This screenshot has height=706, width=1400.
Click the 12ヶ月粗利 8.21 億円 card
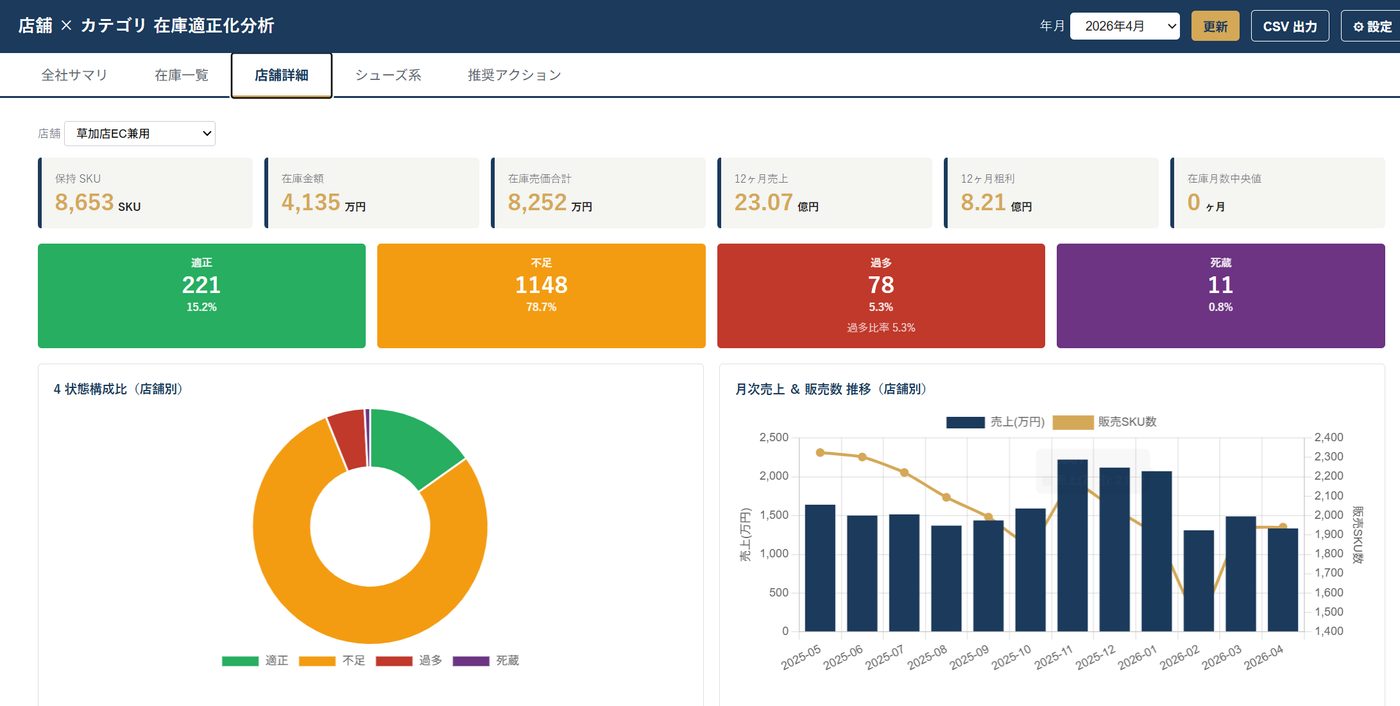pyautogui.click(x=1051, y=193)
